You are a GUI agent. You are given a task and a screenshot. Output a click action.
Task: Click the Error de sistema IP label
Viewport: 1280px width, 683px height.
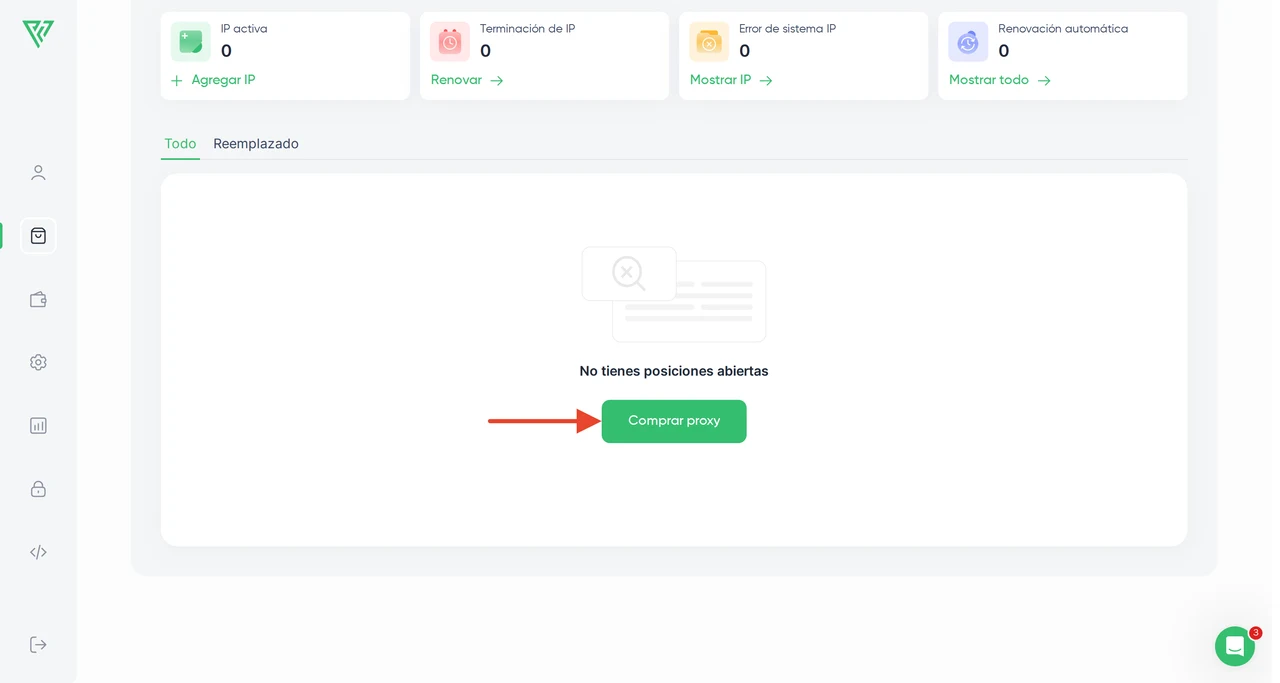pyautogui.click(x=787, y=29)
